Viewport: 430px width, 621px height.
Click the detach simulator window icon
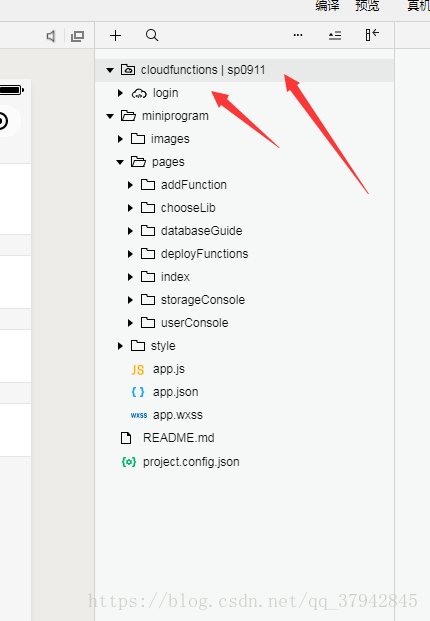[77, 36]
